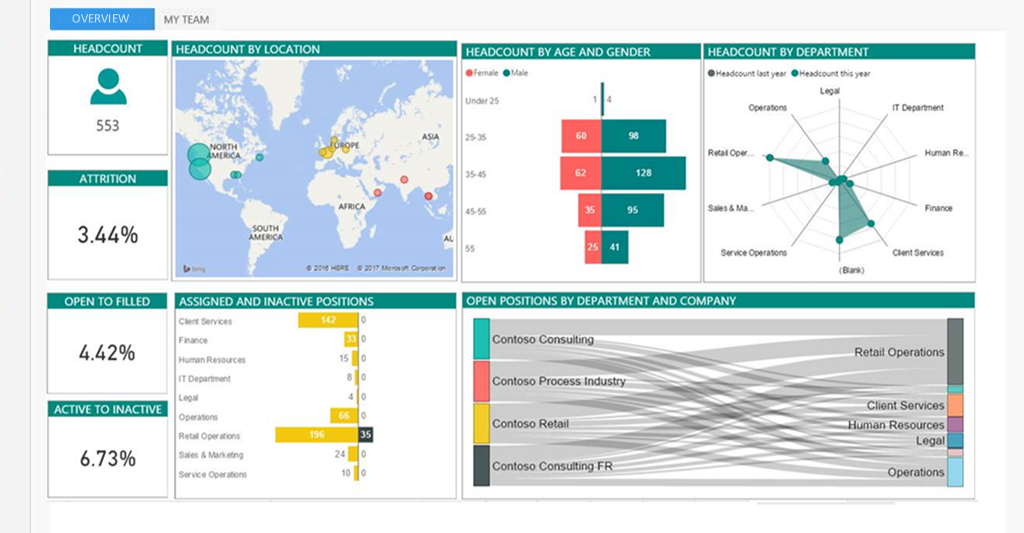Open the My Team tab
The image size is (1024, 533).
(186, 20)
